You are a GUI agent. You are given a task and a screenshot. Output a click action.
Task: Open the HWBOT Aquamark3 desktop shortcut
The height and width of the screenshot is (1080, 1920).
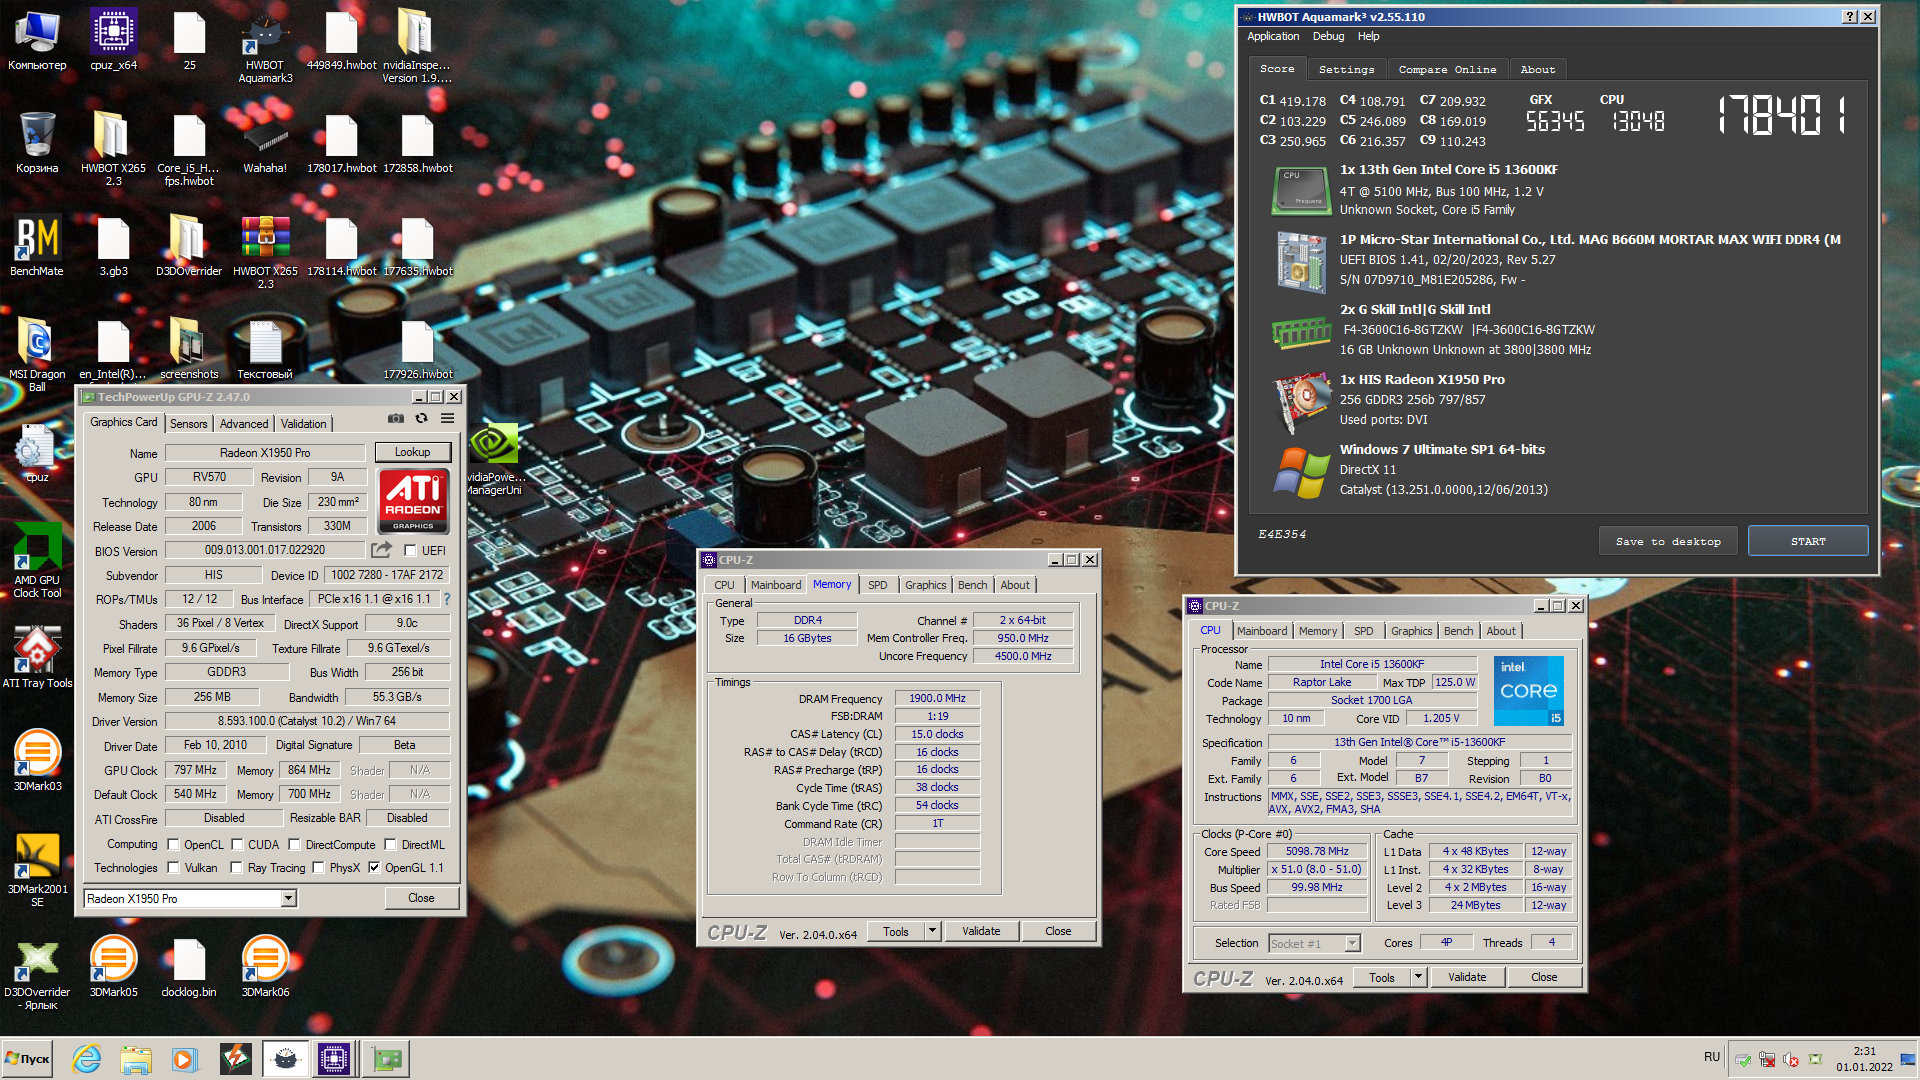(265, 46)
